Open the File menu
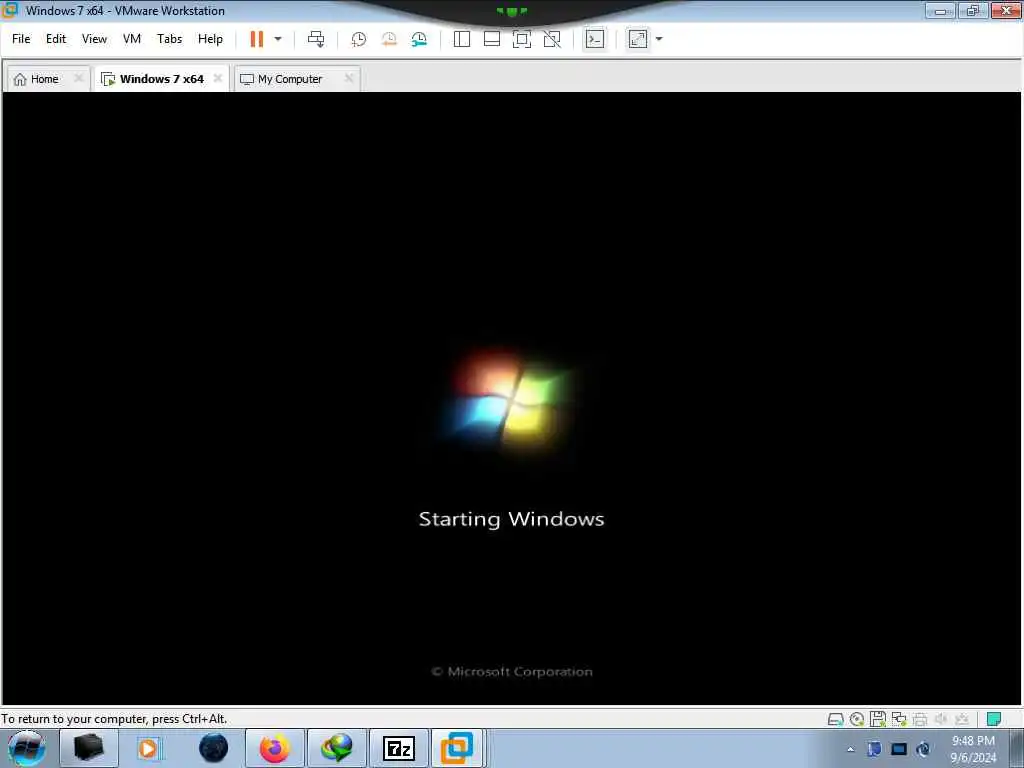The height and width of the screenshot is (768, 1024). click(21, 39)
